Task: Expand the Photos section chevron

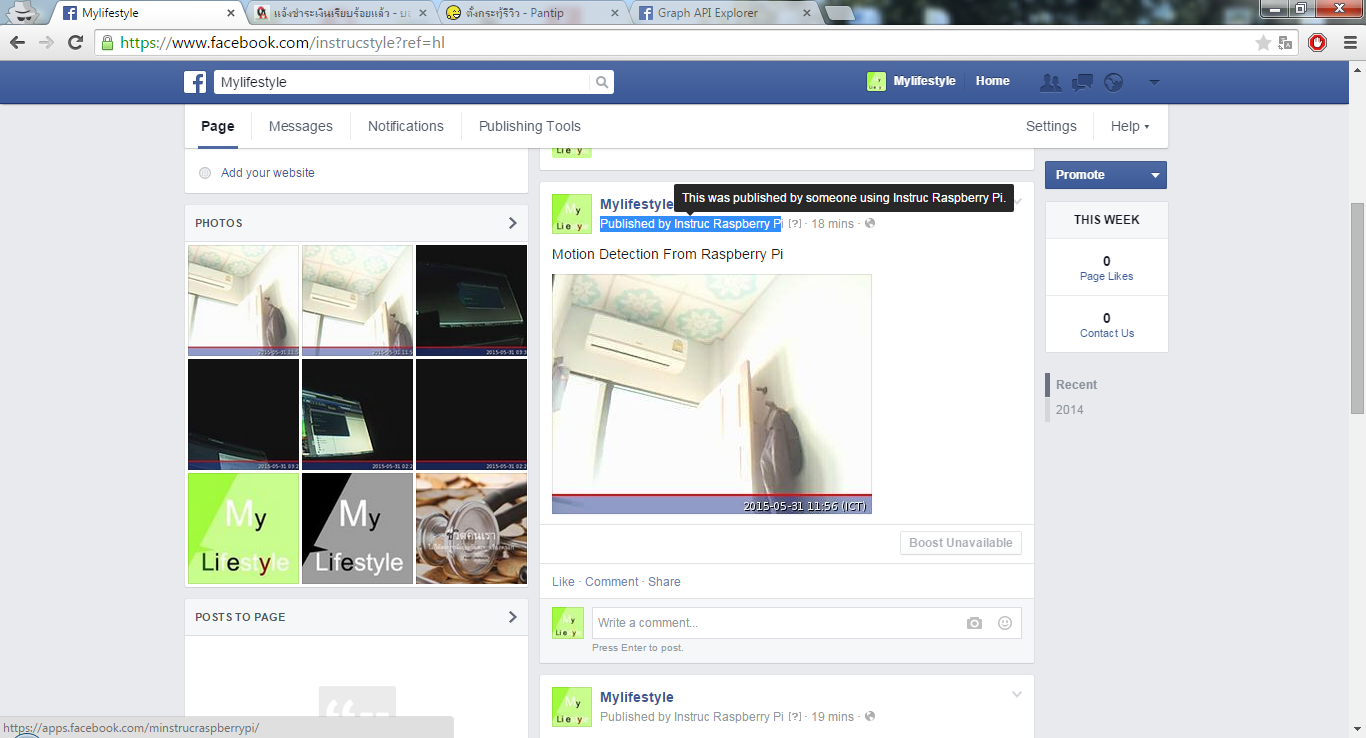Action: [513, 223]
